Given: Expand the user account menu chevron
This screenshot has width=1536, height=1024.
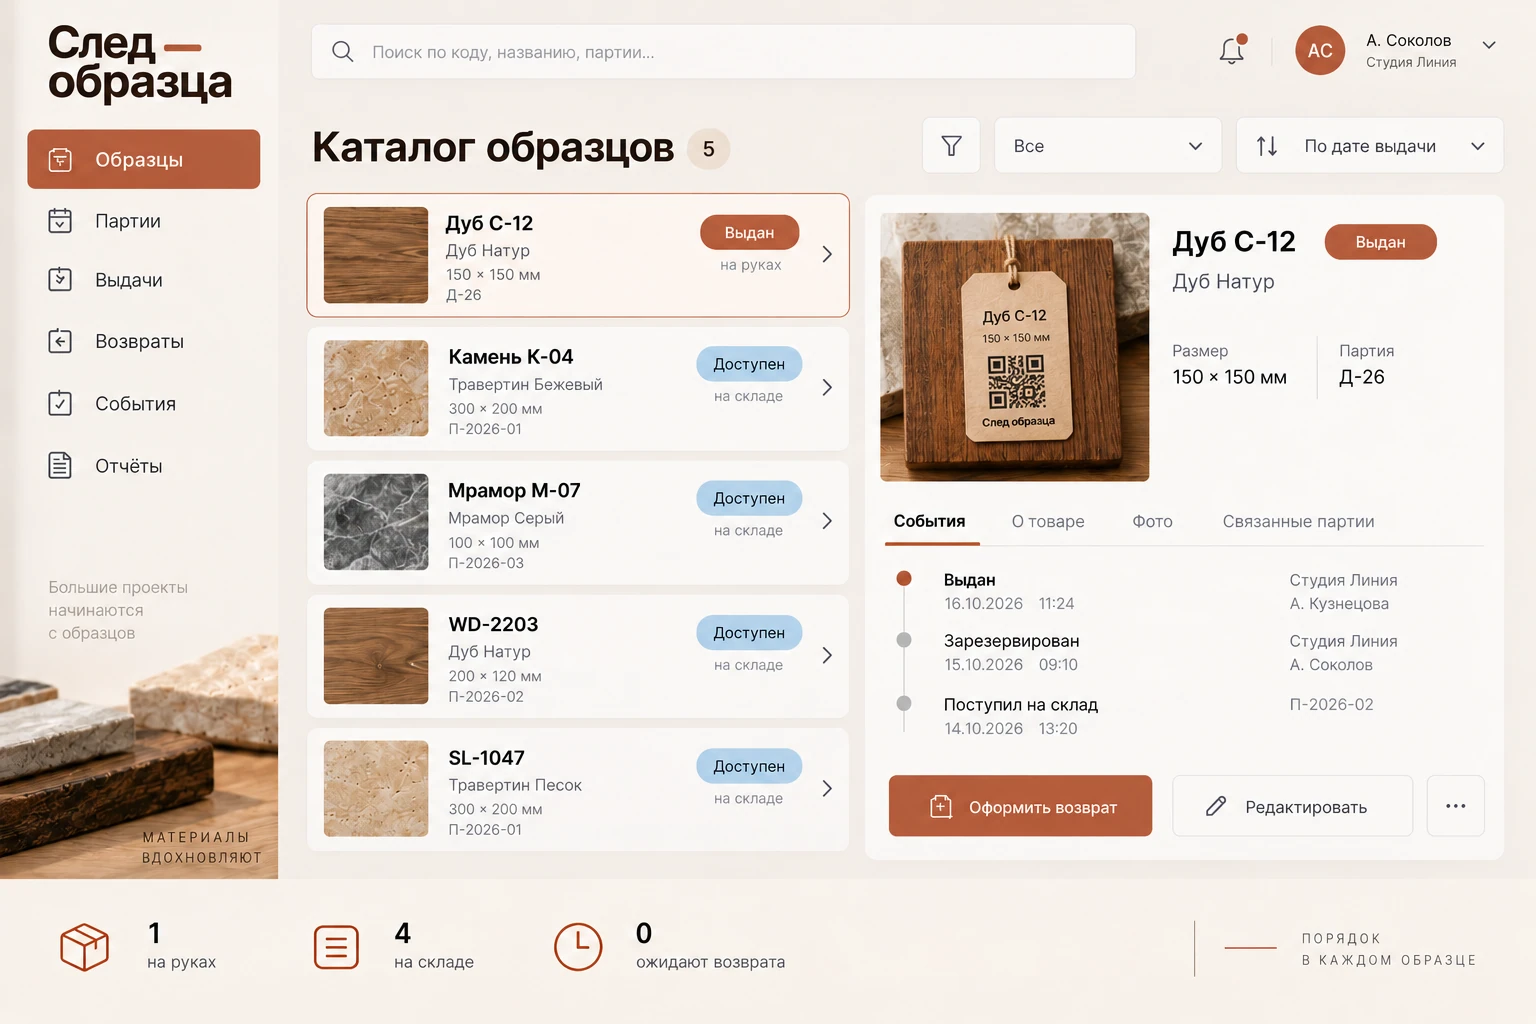Looking at the screenshot, I should [1488, 45].
